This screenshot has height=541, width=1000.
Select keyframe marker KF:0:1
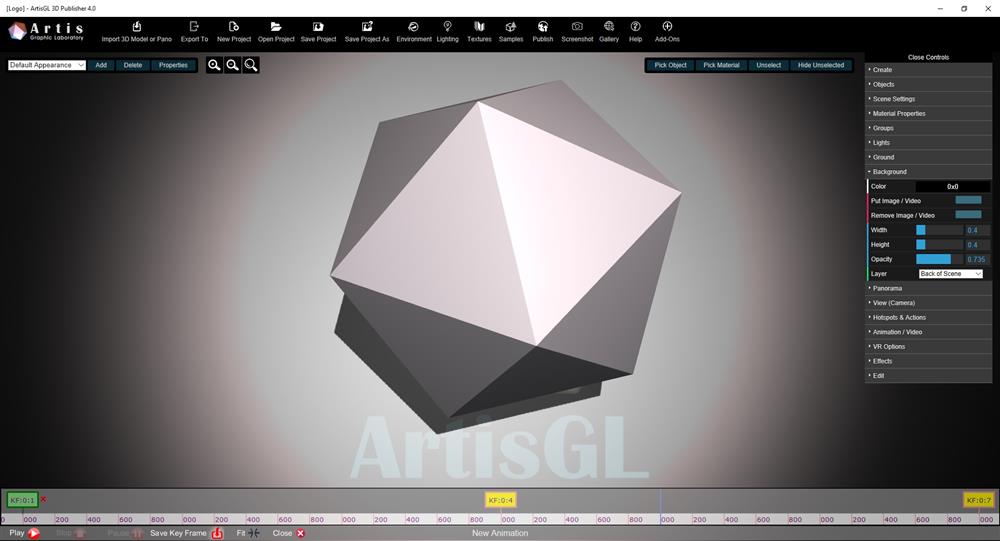[22, 500]
